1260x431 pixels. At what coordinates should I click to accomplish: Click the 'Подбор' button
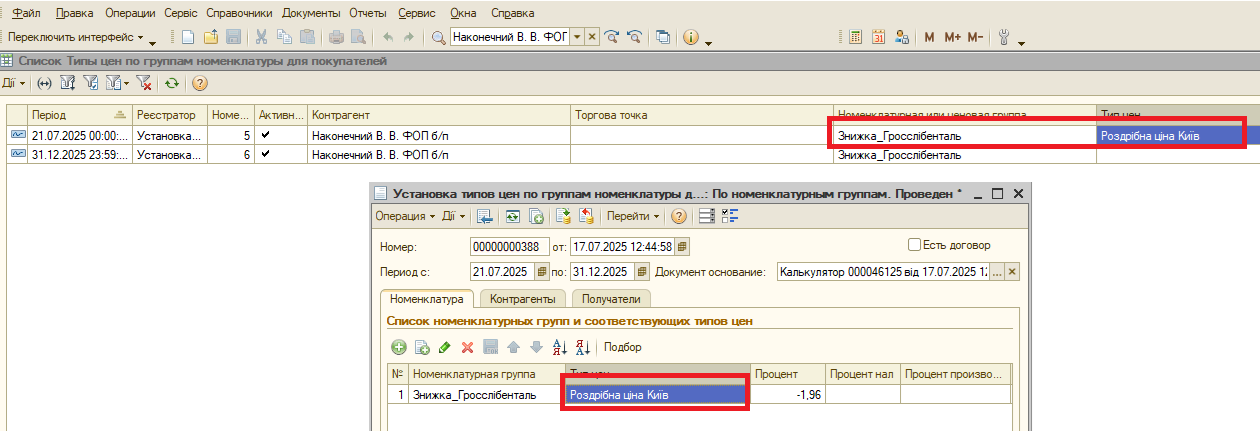tap(622, 347)
